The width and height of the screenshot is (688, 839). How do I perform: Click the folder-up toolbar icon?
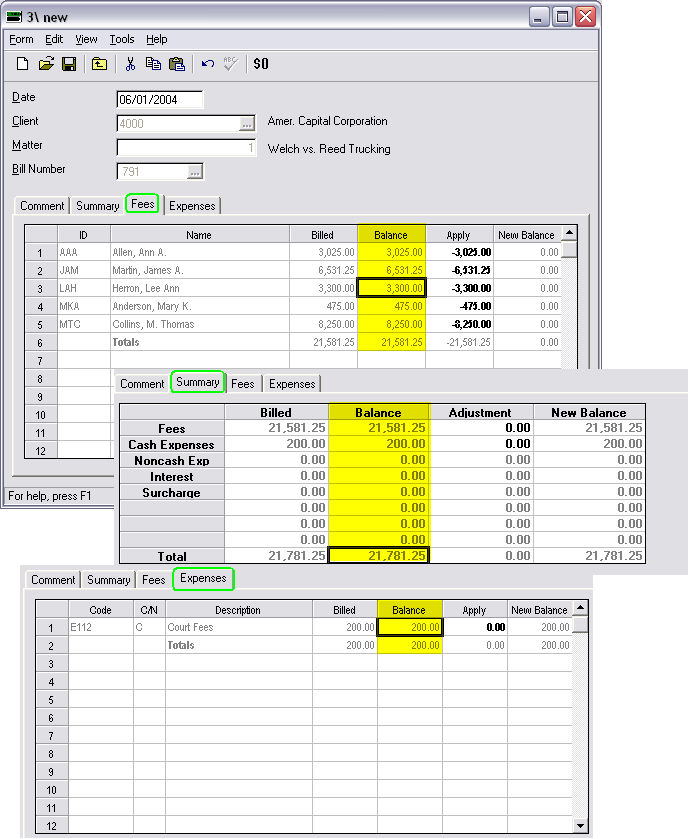99,64
